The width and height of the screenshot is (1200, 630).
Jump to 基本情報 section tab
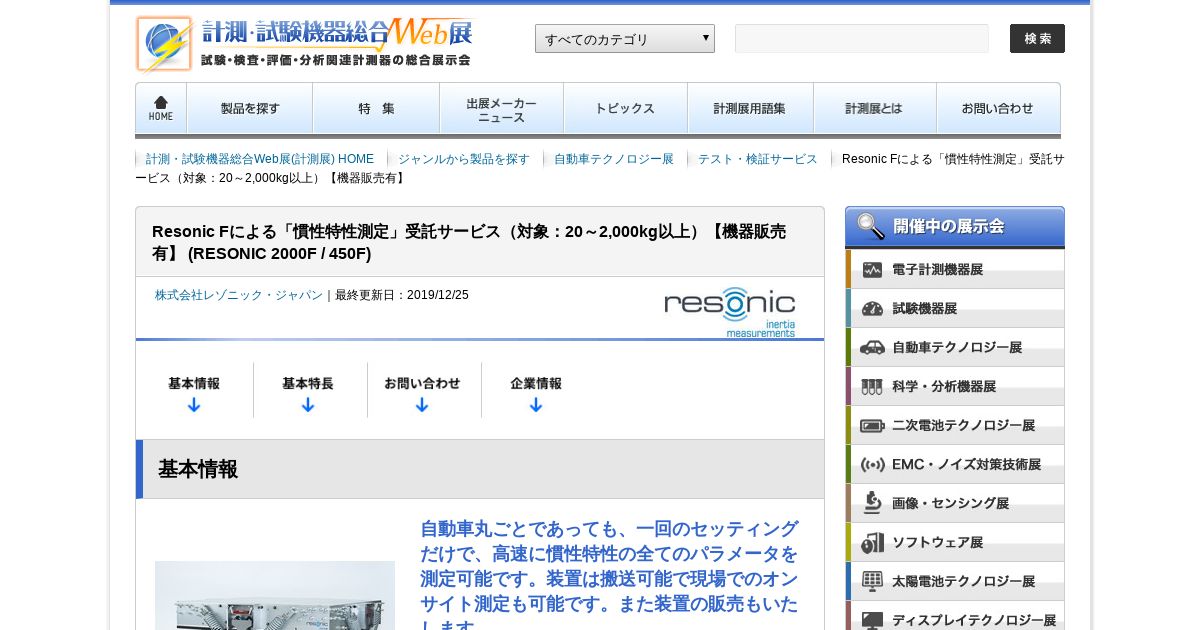tap(194, 390)
